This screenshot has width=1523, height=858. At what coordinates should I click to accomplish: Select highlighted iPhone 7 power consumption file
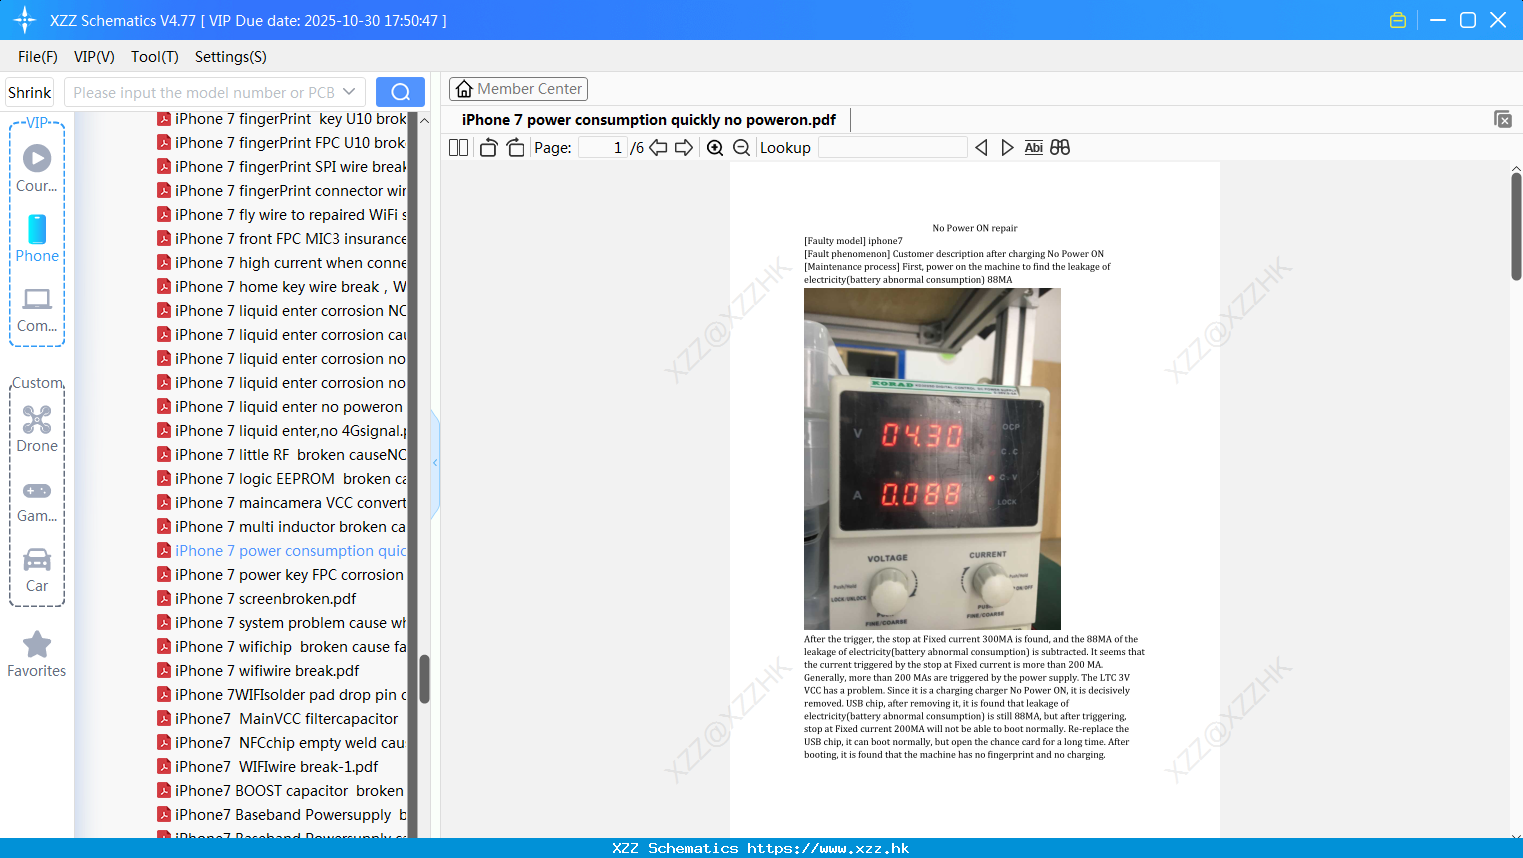[281, 551]
